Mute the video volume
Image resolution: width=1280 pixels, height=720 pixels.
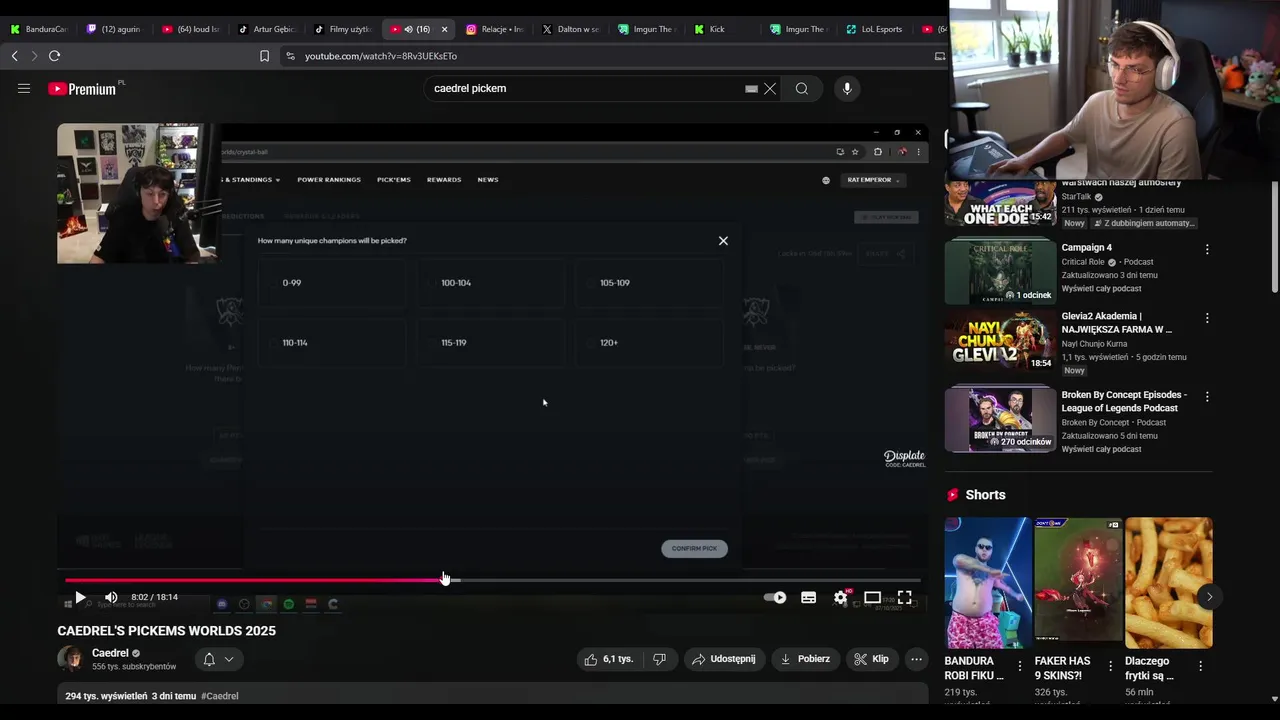point(111,597)
